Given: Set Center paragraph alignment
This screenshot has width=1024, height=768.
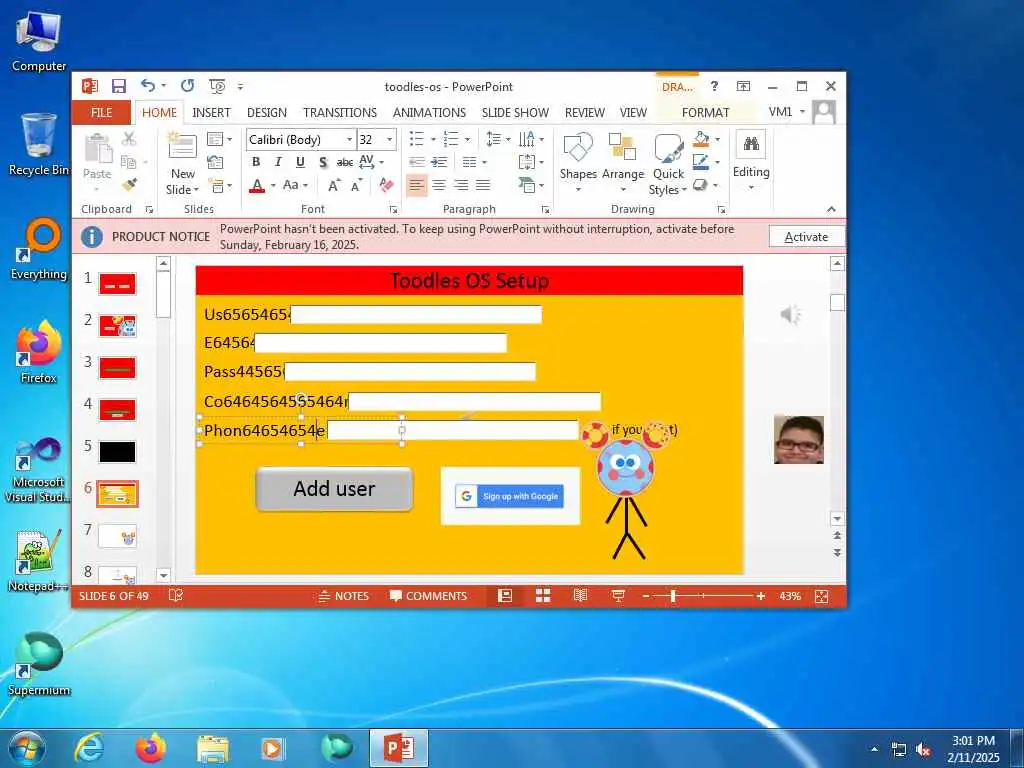Looking at the screenshot, I should pos(439,185).
